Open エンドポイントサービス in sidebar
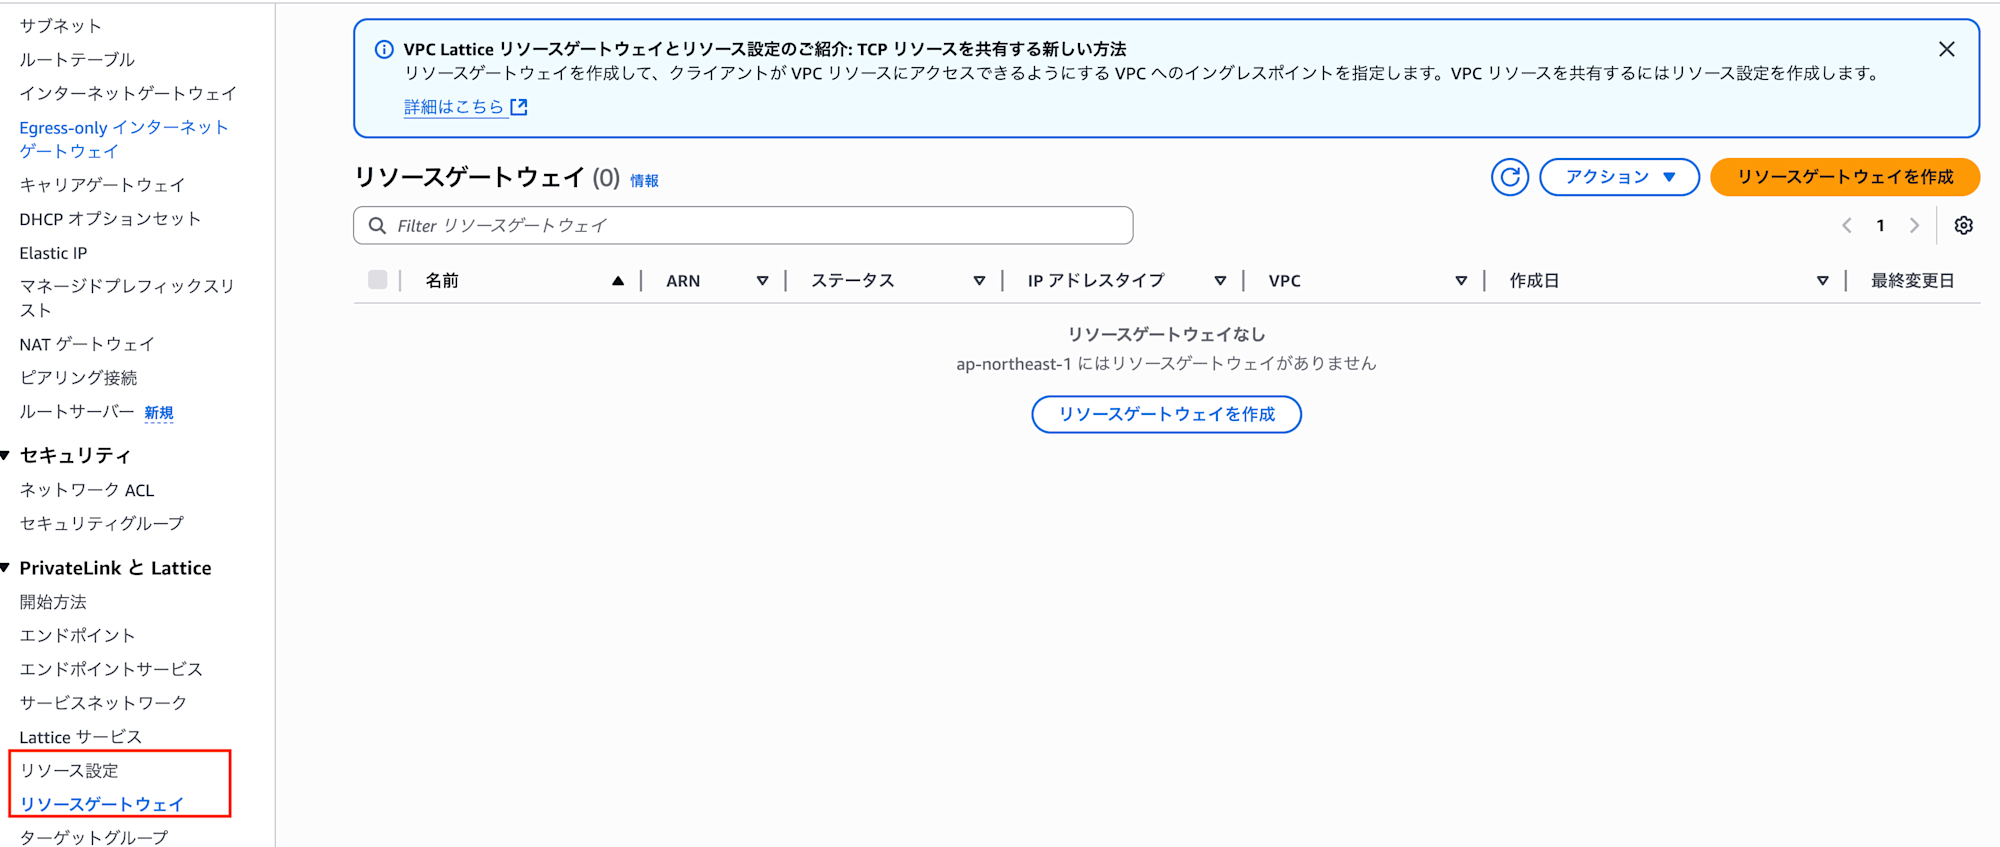 (111, 669)
